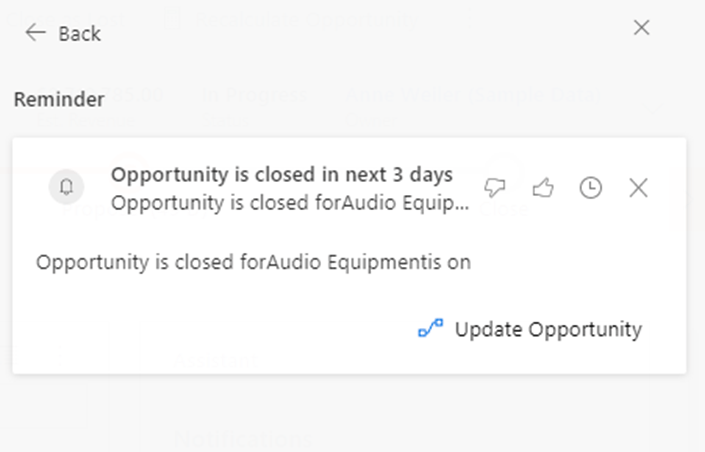Click the Reminder section heading
705x452 pixels.
(x=59, y=99)
